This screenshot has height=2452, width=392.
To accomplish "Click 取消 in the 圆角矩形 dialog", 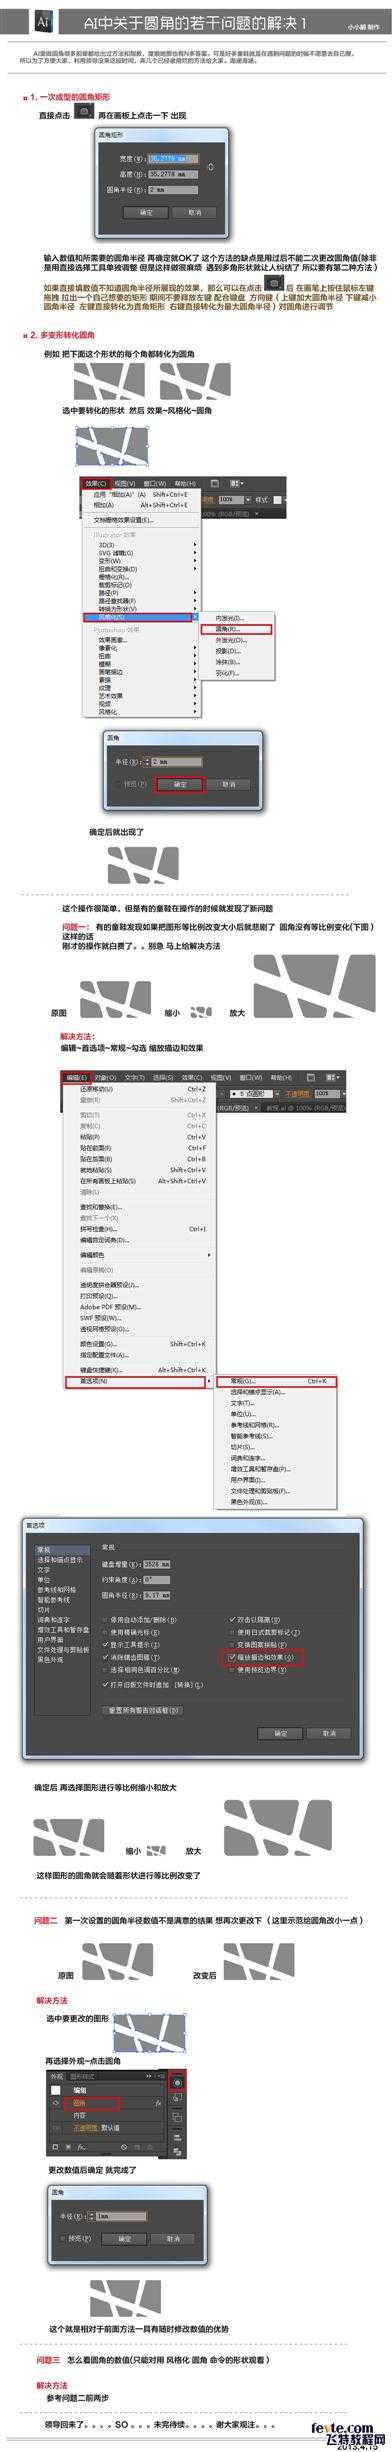I will tap(194, 212).
